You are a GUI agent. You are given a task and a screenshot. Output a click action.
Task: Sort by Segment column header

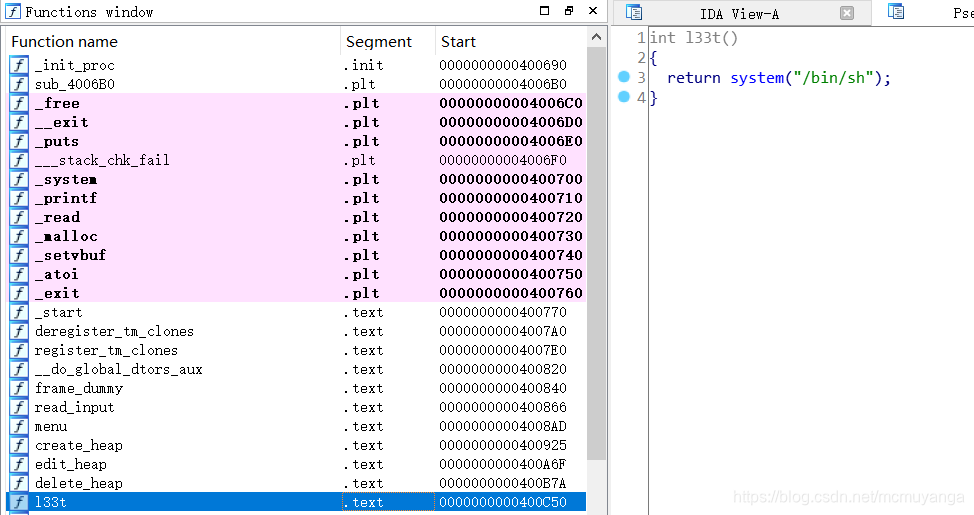click(x=388, y=42)
